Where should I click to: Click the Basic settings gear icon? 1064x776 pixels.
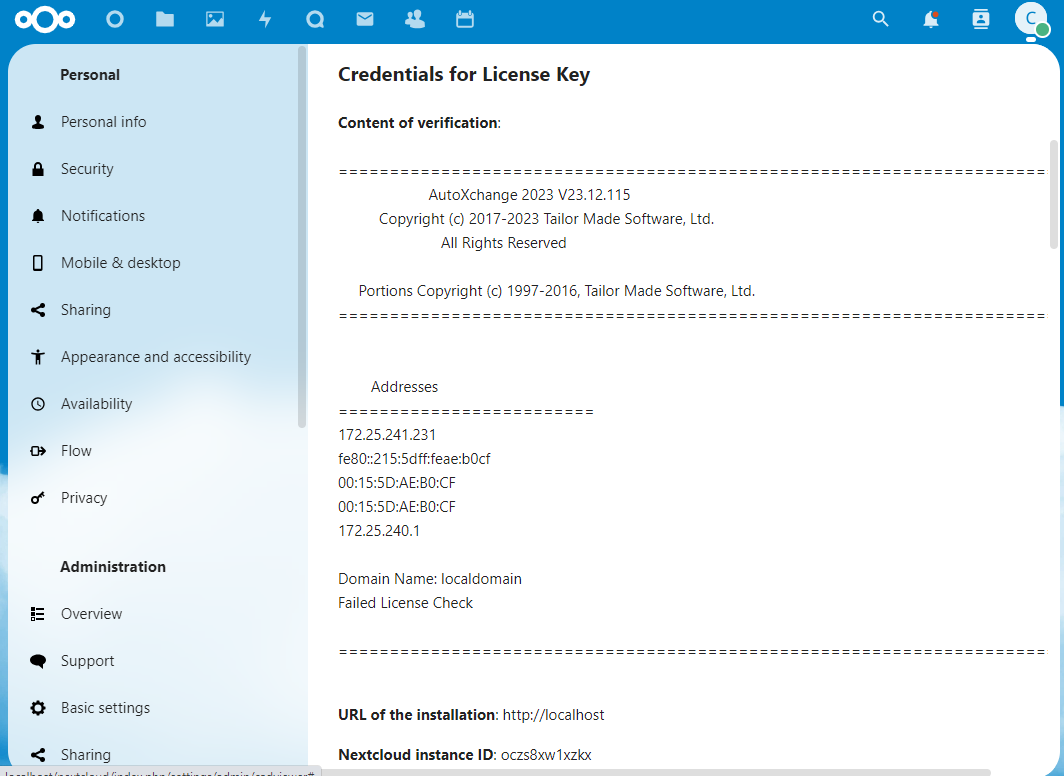click(x=38, y=707)
